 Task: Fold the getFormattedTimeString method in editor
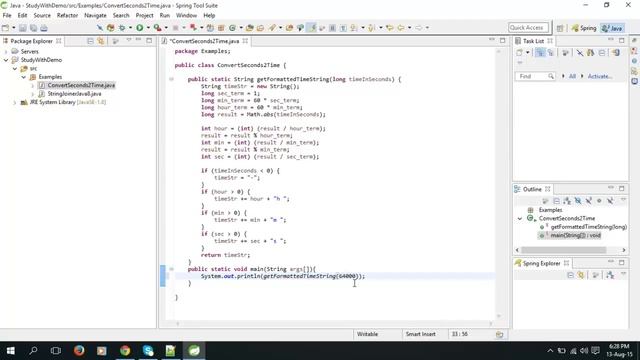(171, 79)
